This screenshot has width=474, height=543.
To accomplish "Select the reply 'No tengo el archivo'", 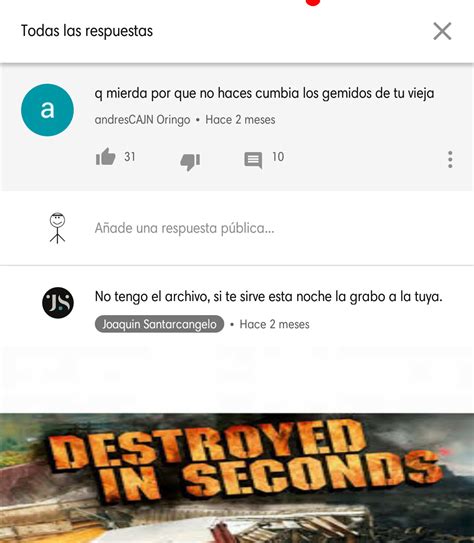I will pos(269,297).
